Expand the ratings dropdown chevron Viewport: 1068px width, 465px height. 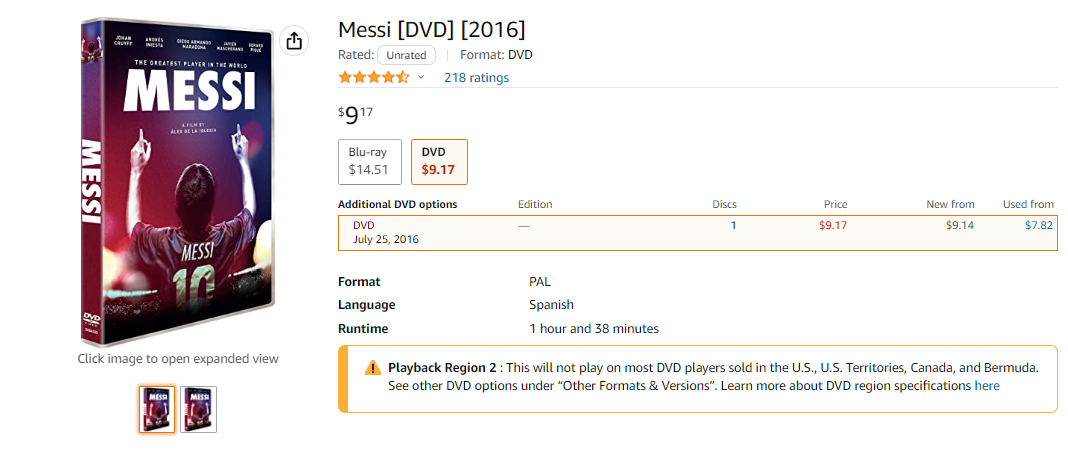[421, 78]
